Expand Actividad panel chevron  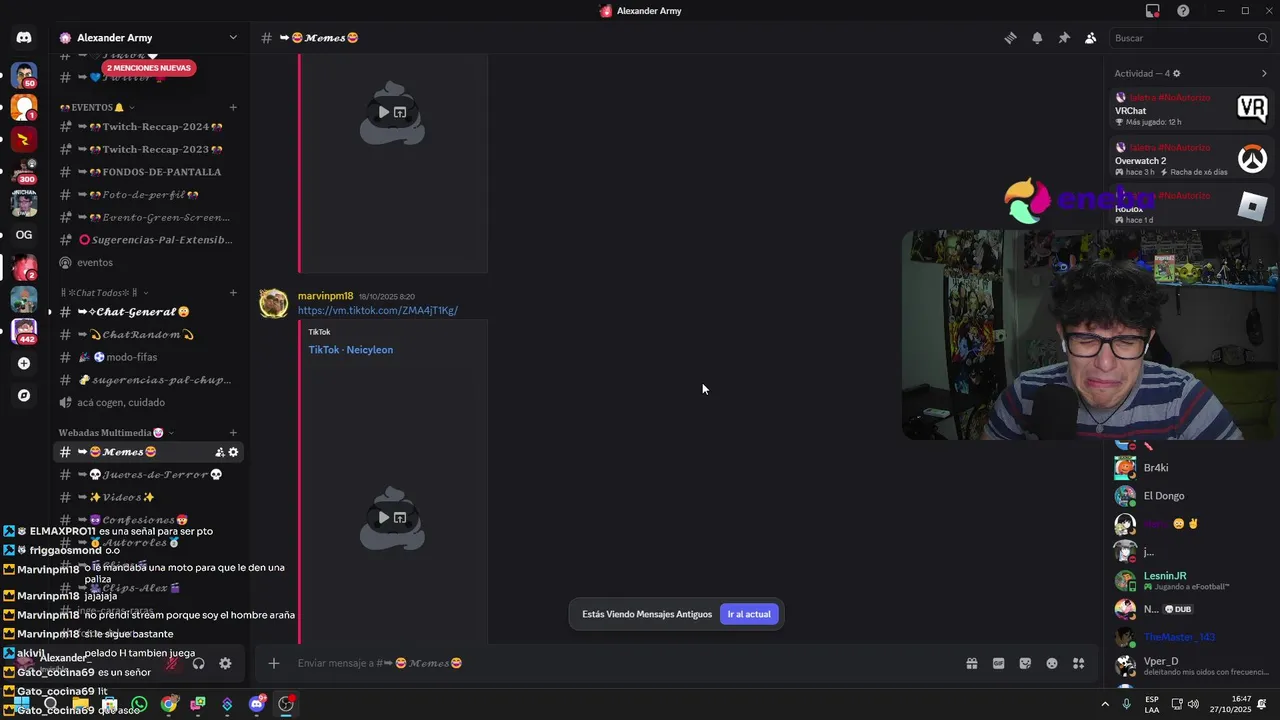[x=1264, y=73]
